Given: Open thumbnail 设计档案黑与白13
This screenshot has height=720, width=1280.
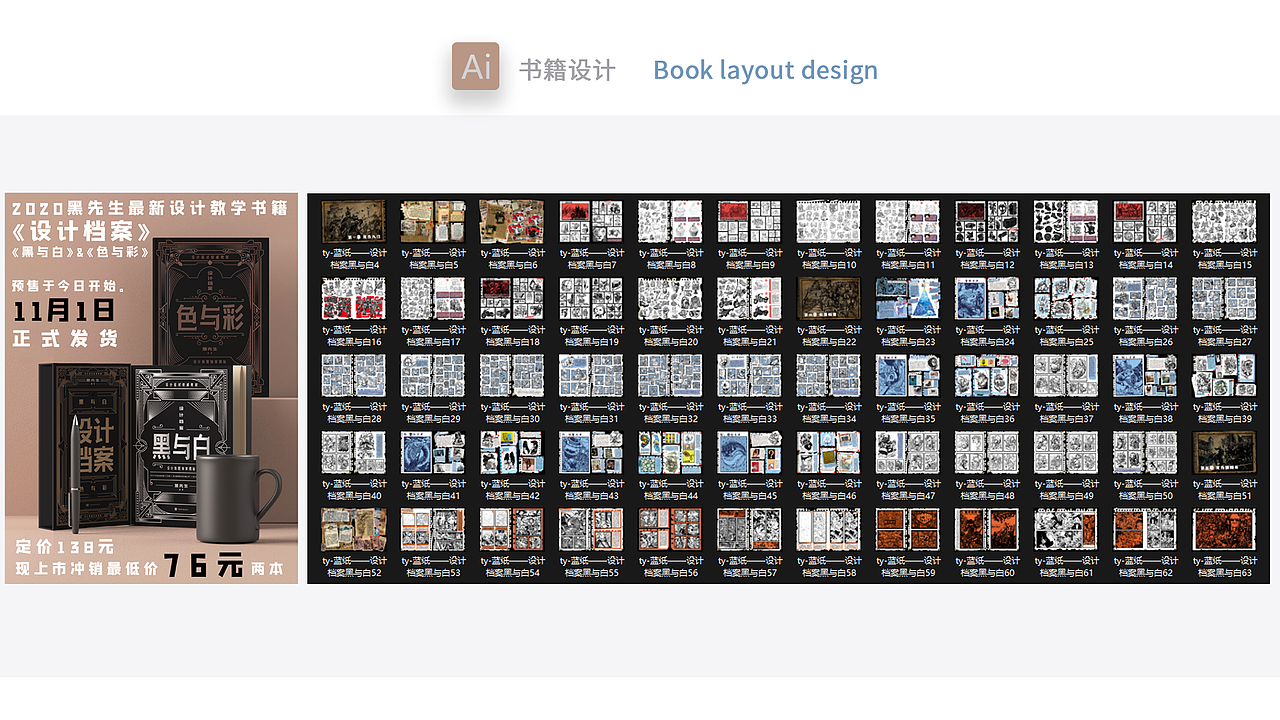Looking at the screenshot, I should click(x=1066, y=221).
